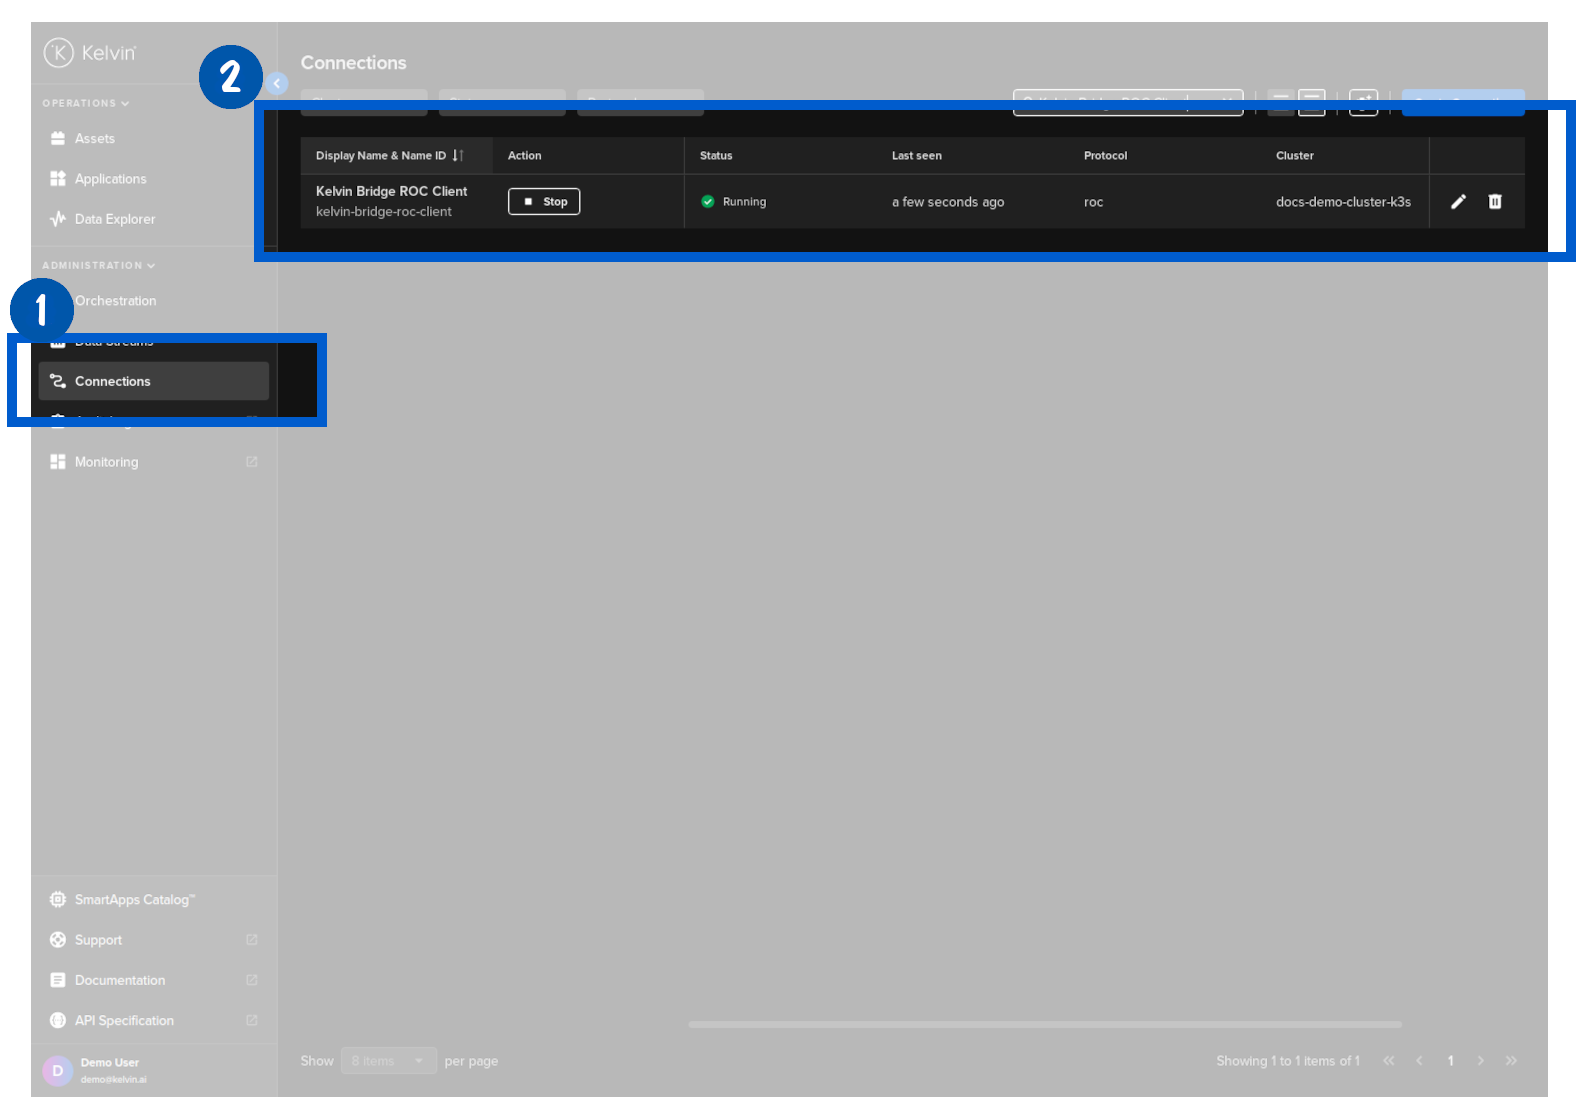The height and width of the screenshot is (1120, 1580).
Task: Click the Kelvin logo in the sidebar
Action: pyautogui.click(x=90, y=53)
